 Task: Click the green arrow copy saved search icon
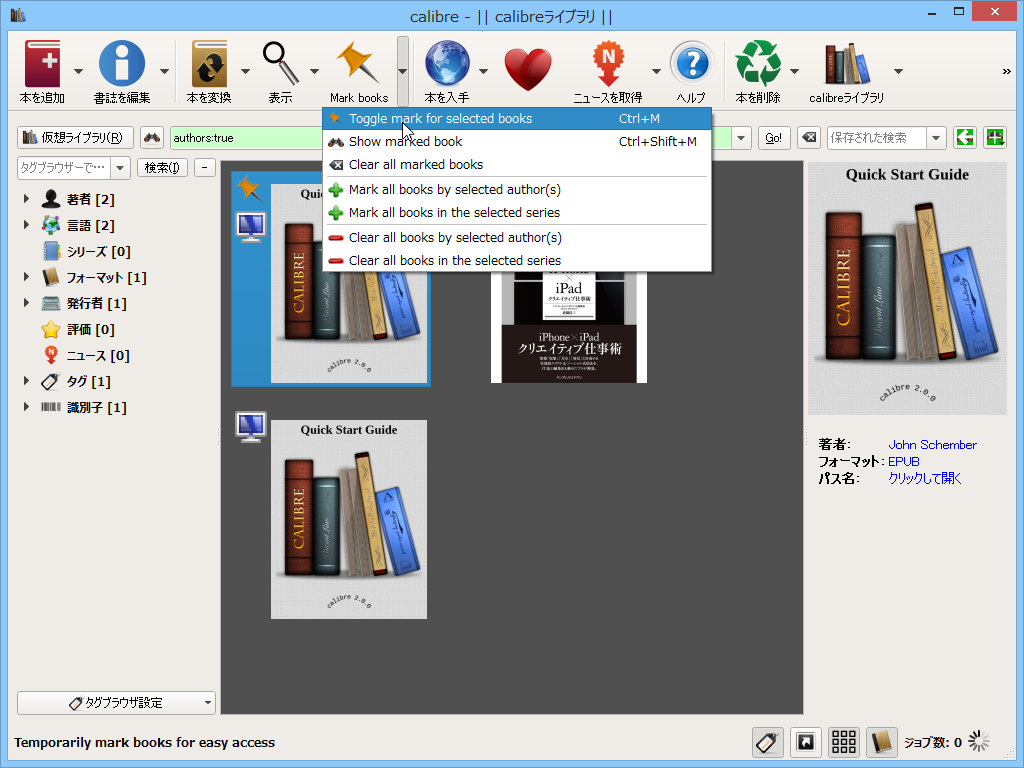click(965, 138)
